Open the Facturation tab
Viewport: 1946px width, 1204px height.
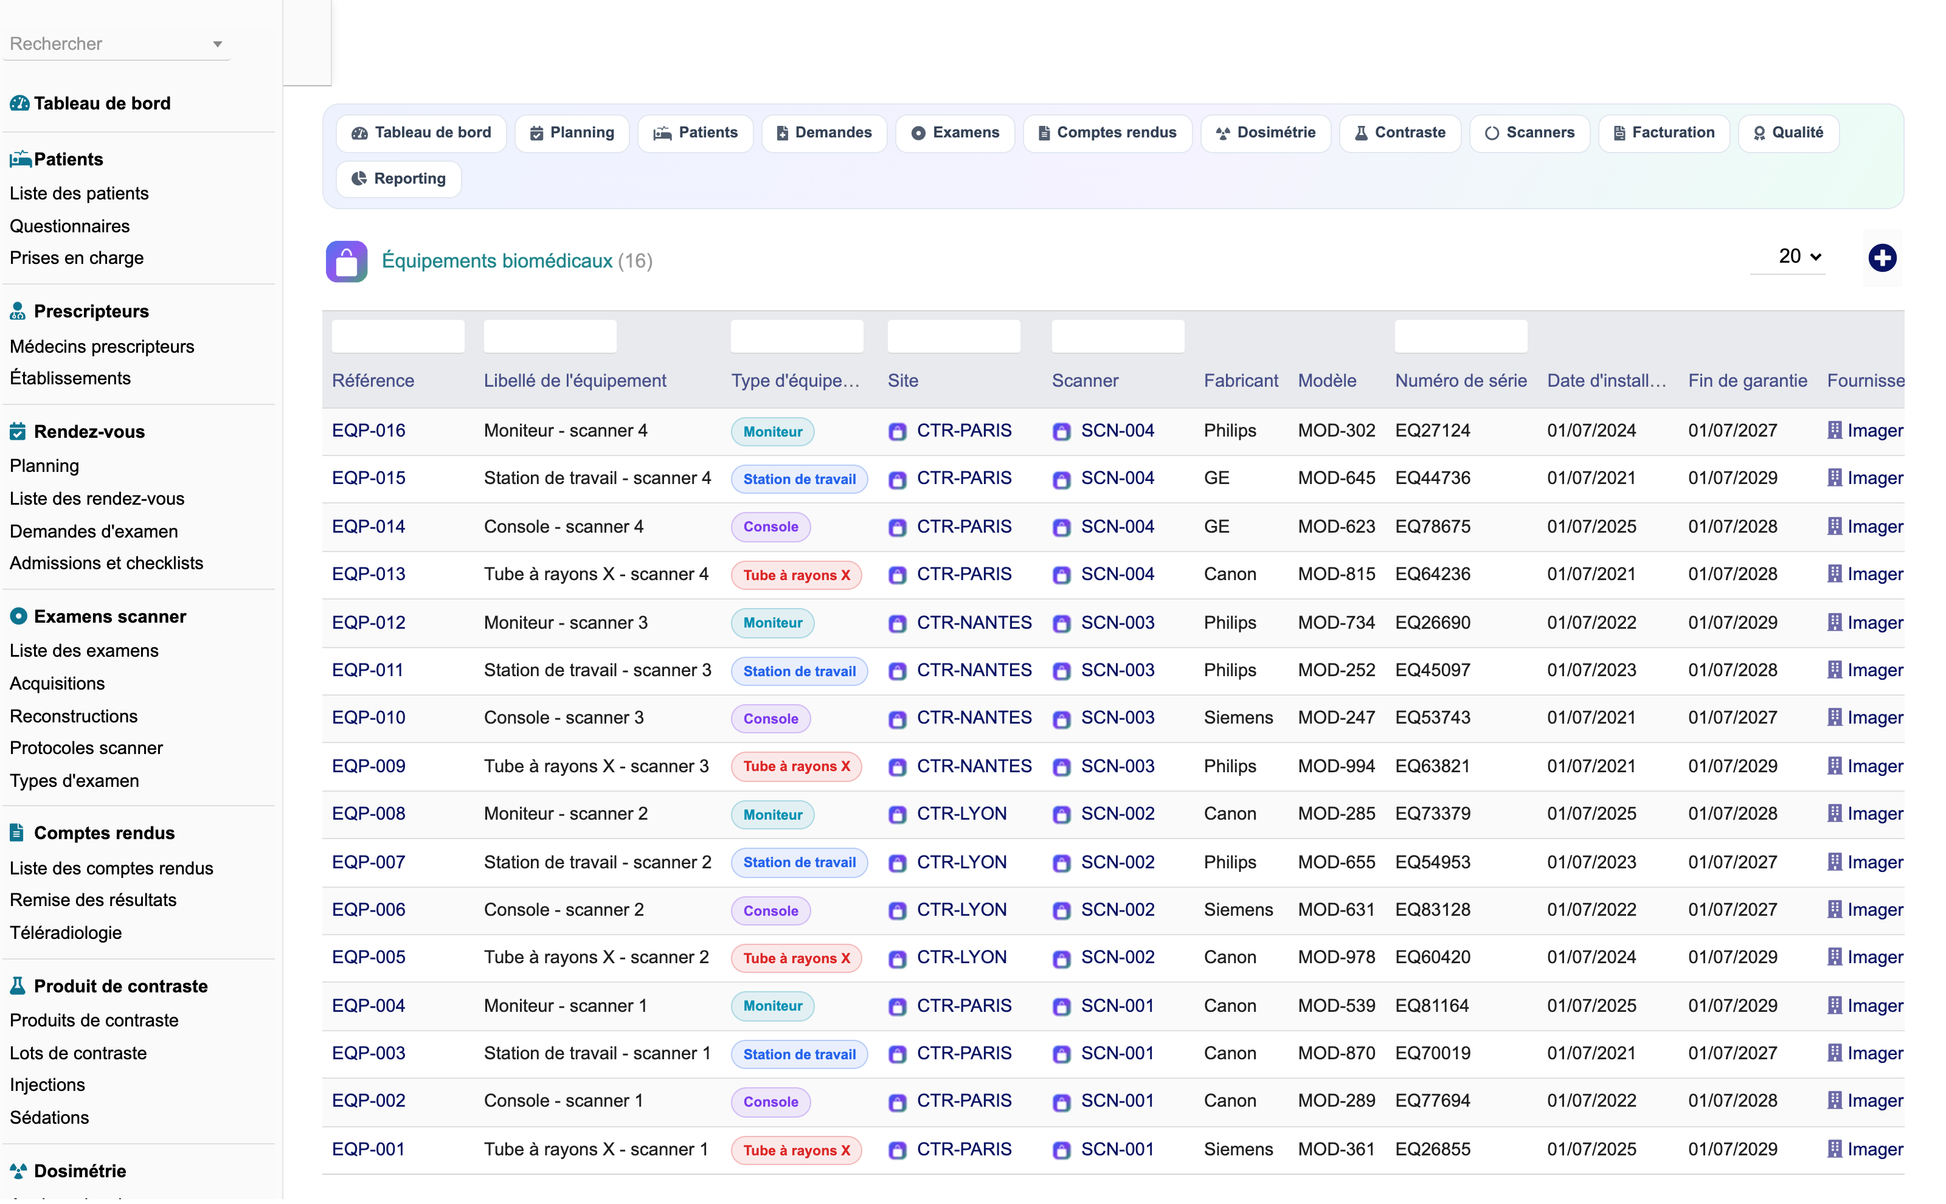point(1664,133)
